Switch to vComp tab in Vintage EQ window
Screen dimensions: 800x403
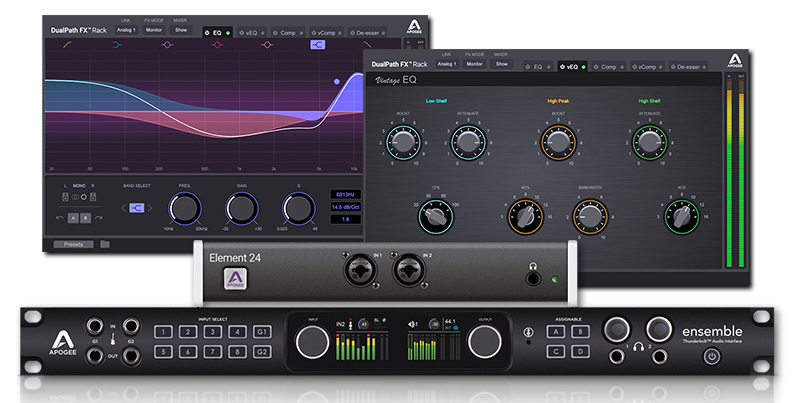pyautogui.click(x=647, y=67)
